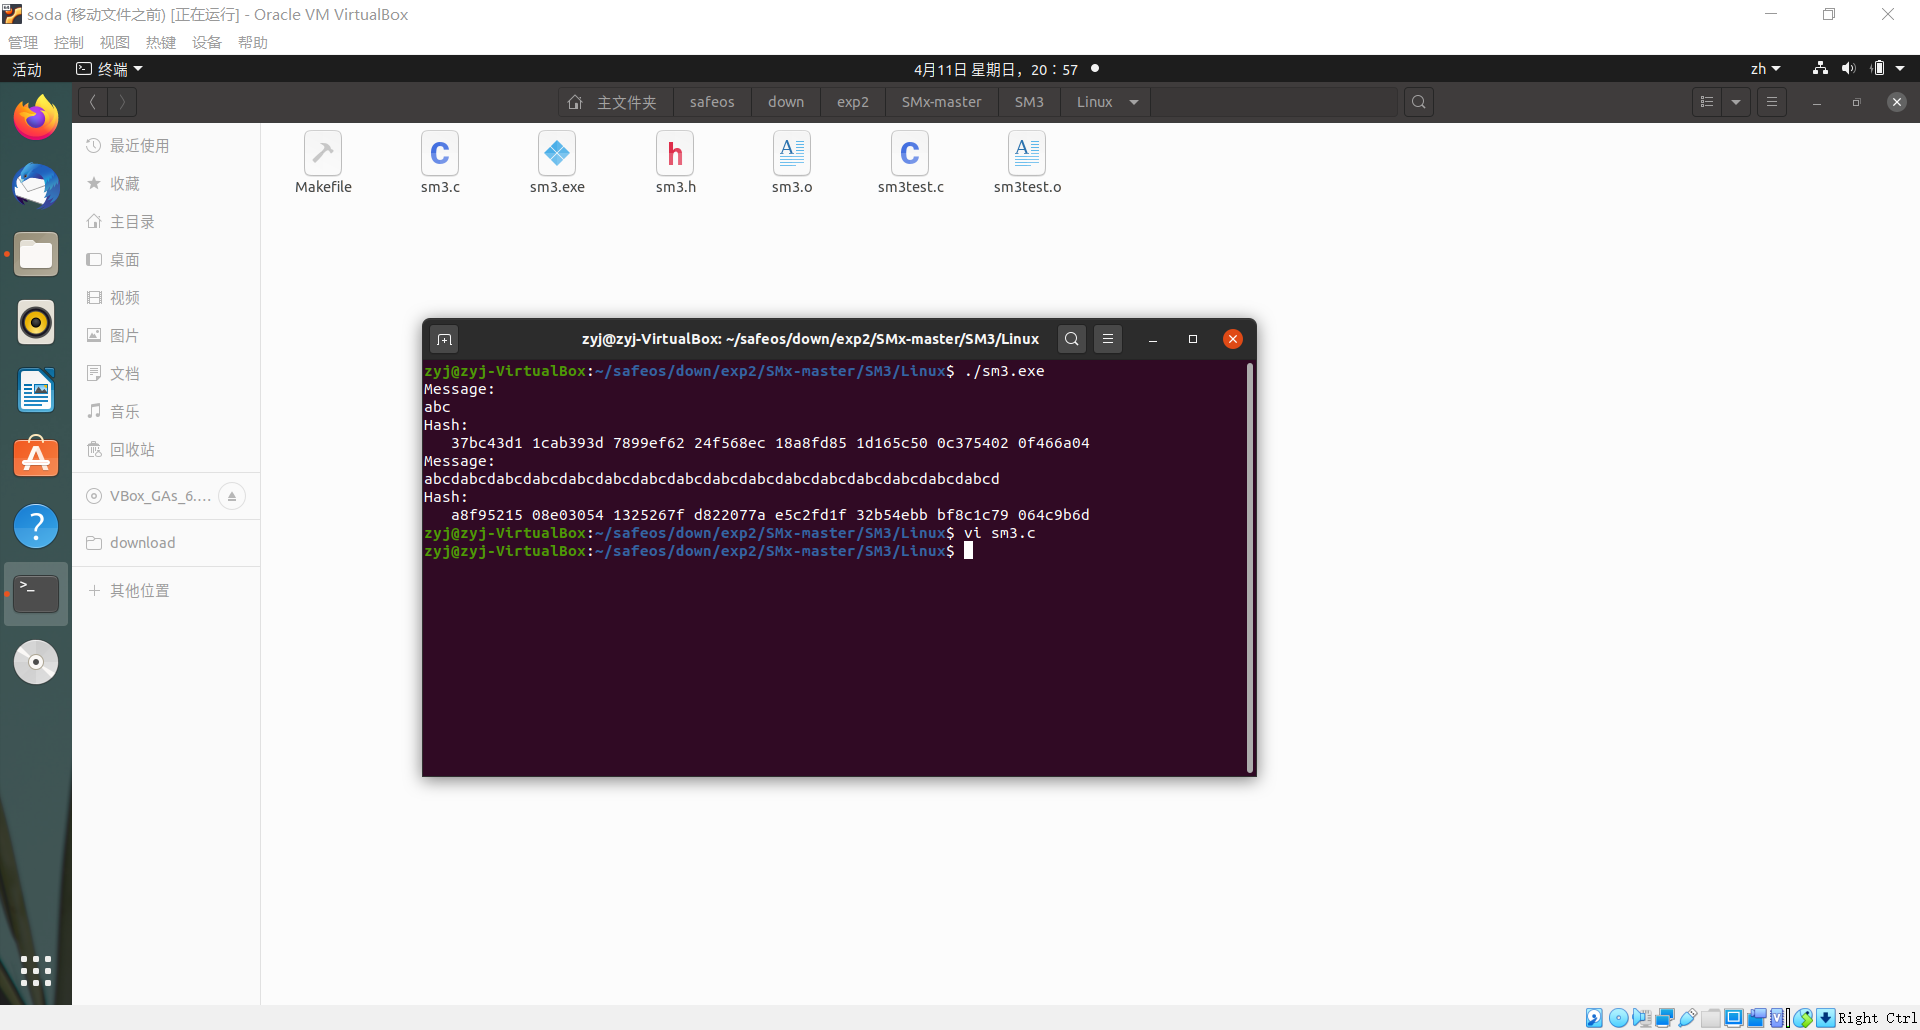This screenshot has width=1920, height=1030.
Task: Launch Thunderbird mail from the dock
Action: pos(36,186)
